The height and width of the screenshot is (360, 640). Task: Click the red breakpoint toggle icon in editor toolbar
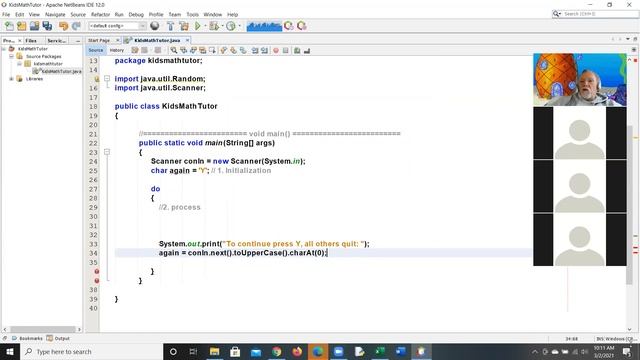[x=276, y=50]
